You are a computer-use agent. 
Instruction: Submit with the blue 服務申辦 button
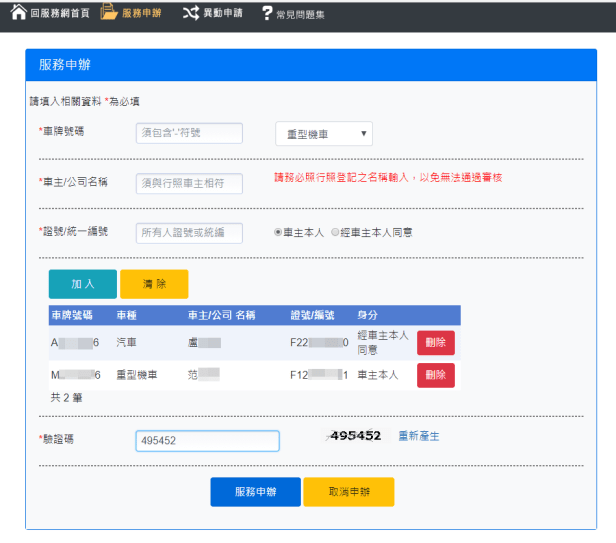tap(255, 492)
